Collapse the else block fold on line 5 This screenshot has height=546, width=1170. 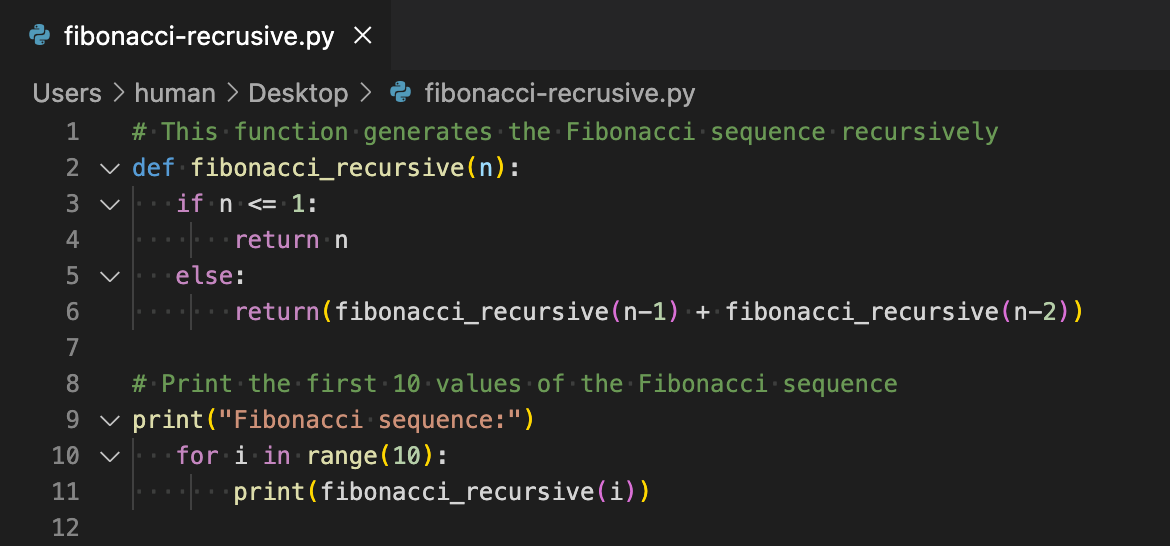(x=110, y=277)
